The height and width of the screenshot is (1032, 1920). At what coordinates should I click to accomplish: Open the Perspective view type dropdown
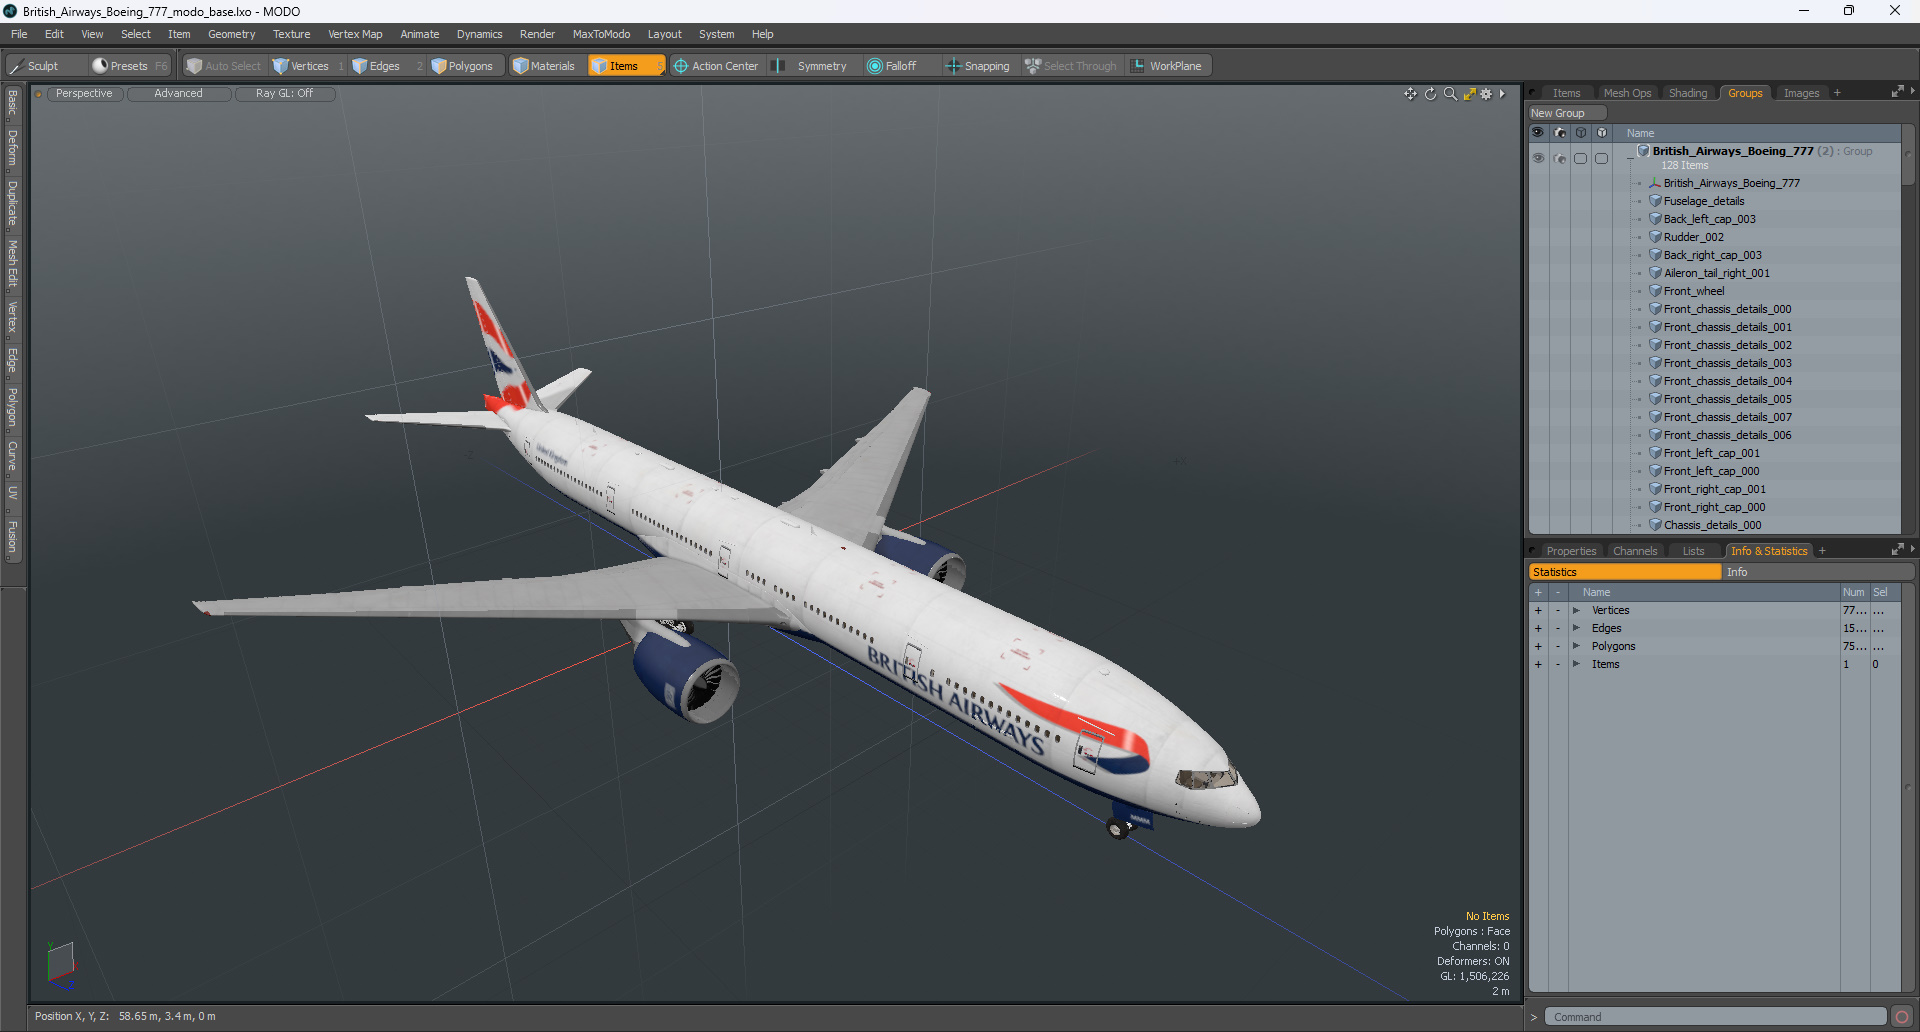coord(84,94)
